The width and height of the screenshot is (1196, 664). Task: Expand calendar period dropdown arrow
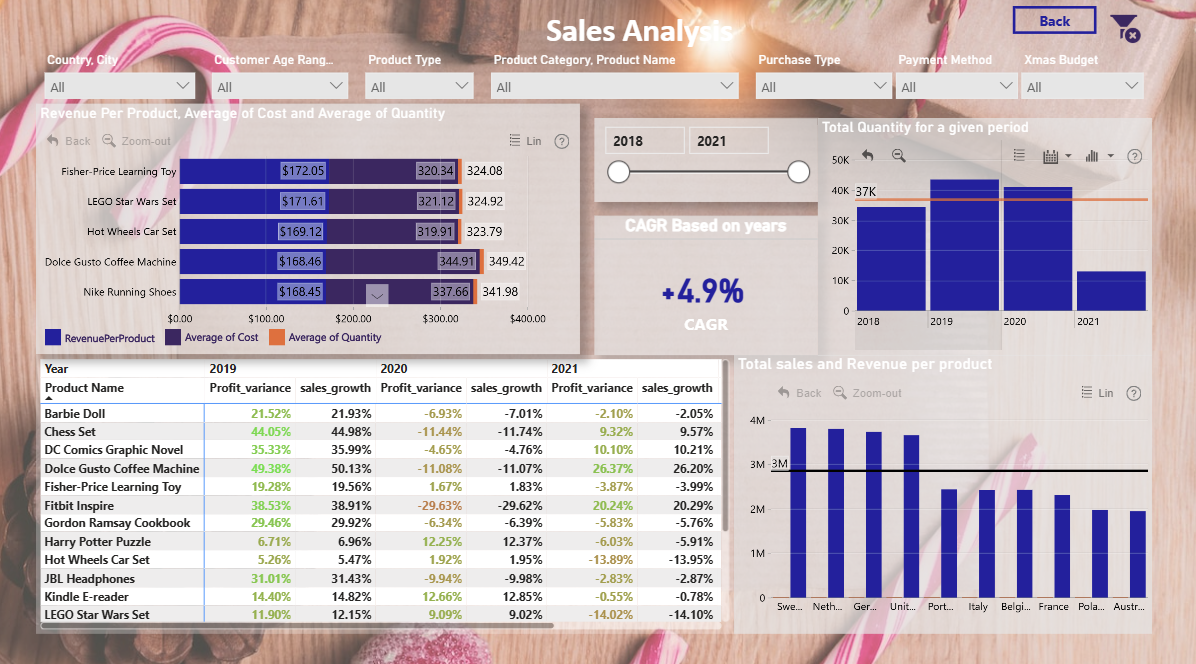[1068, 156]
